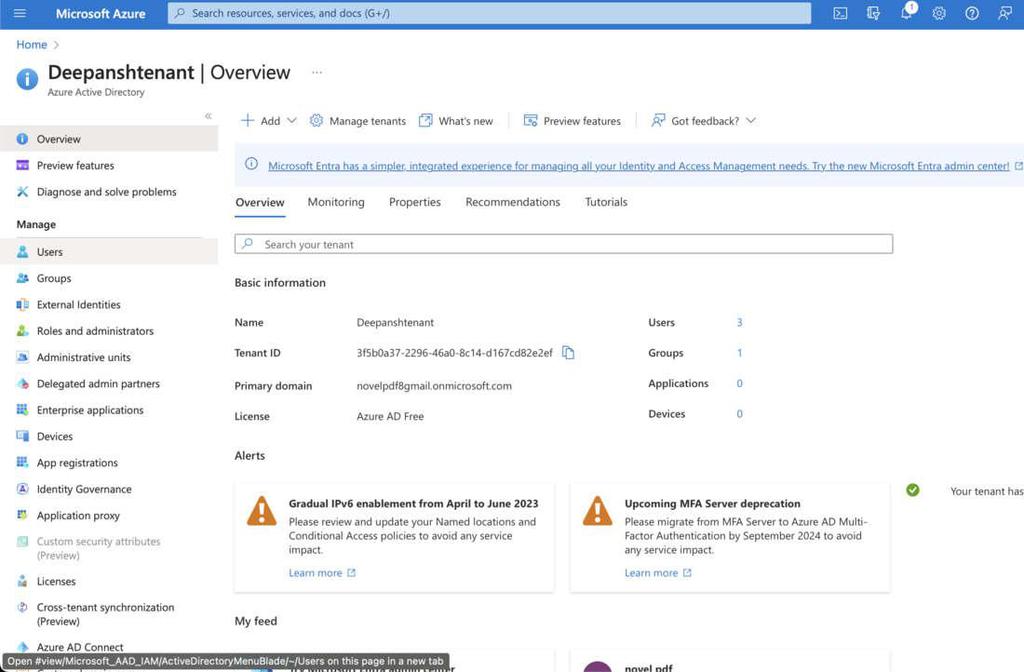Open Cloud Shell icon in top bar
Viewport: 1024px width, 672px height.
tap(840, 13)
